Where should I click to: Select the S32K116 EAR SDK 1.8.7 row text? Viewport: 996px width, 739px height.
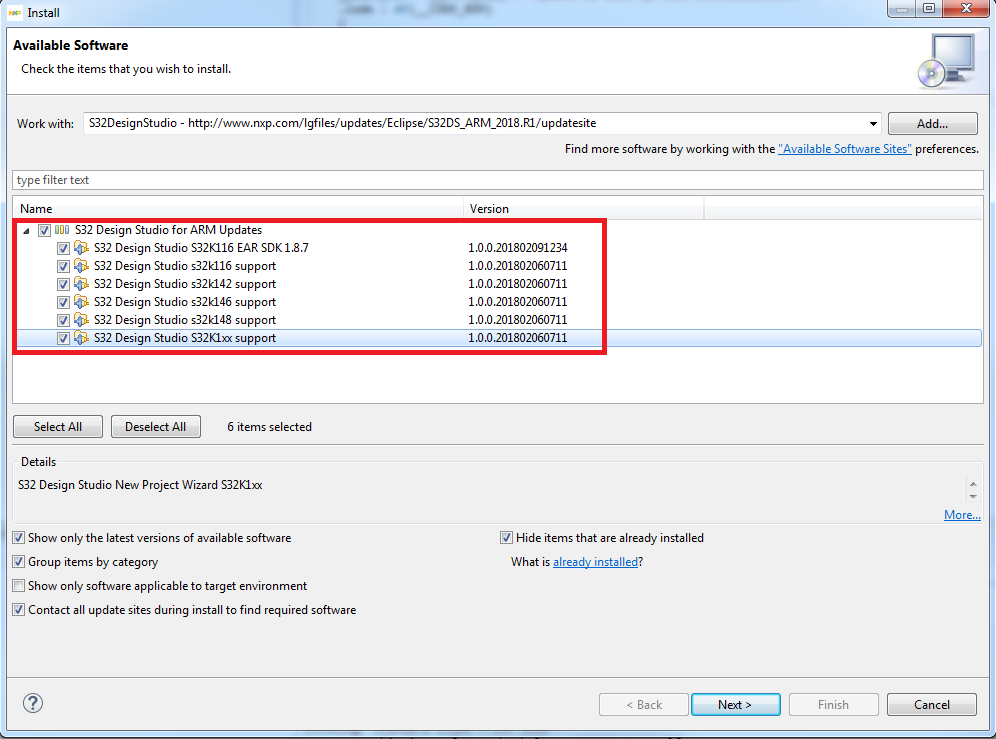201,248
